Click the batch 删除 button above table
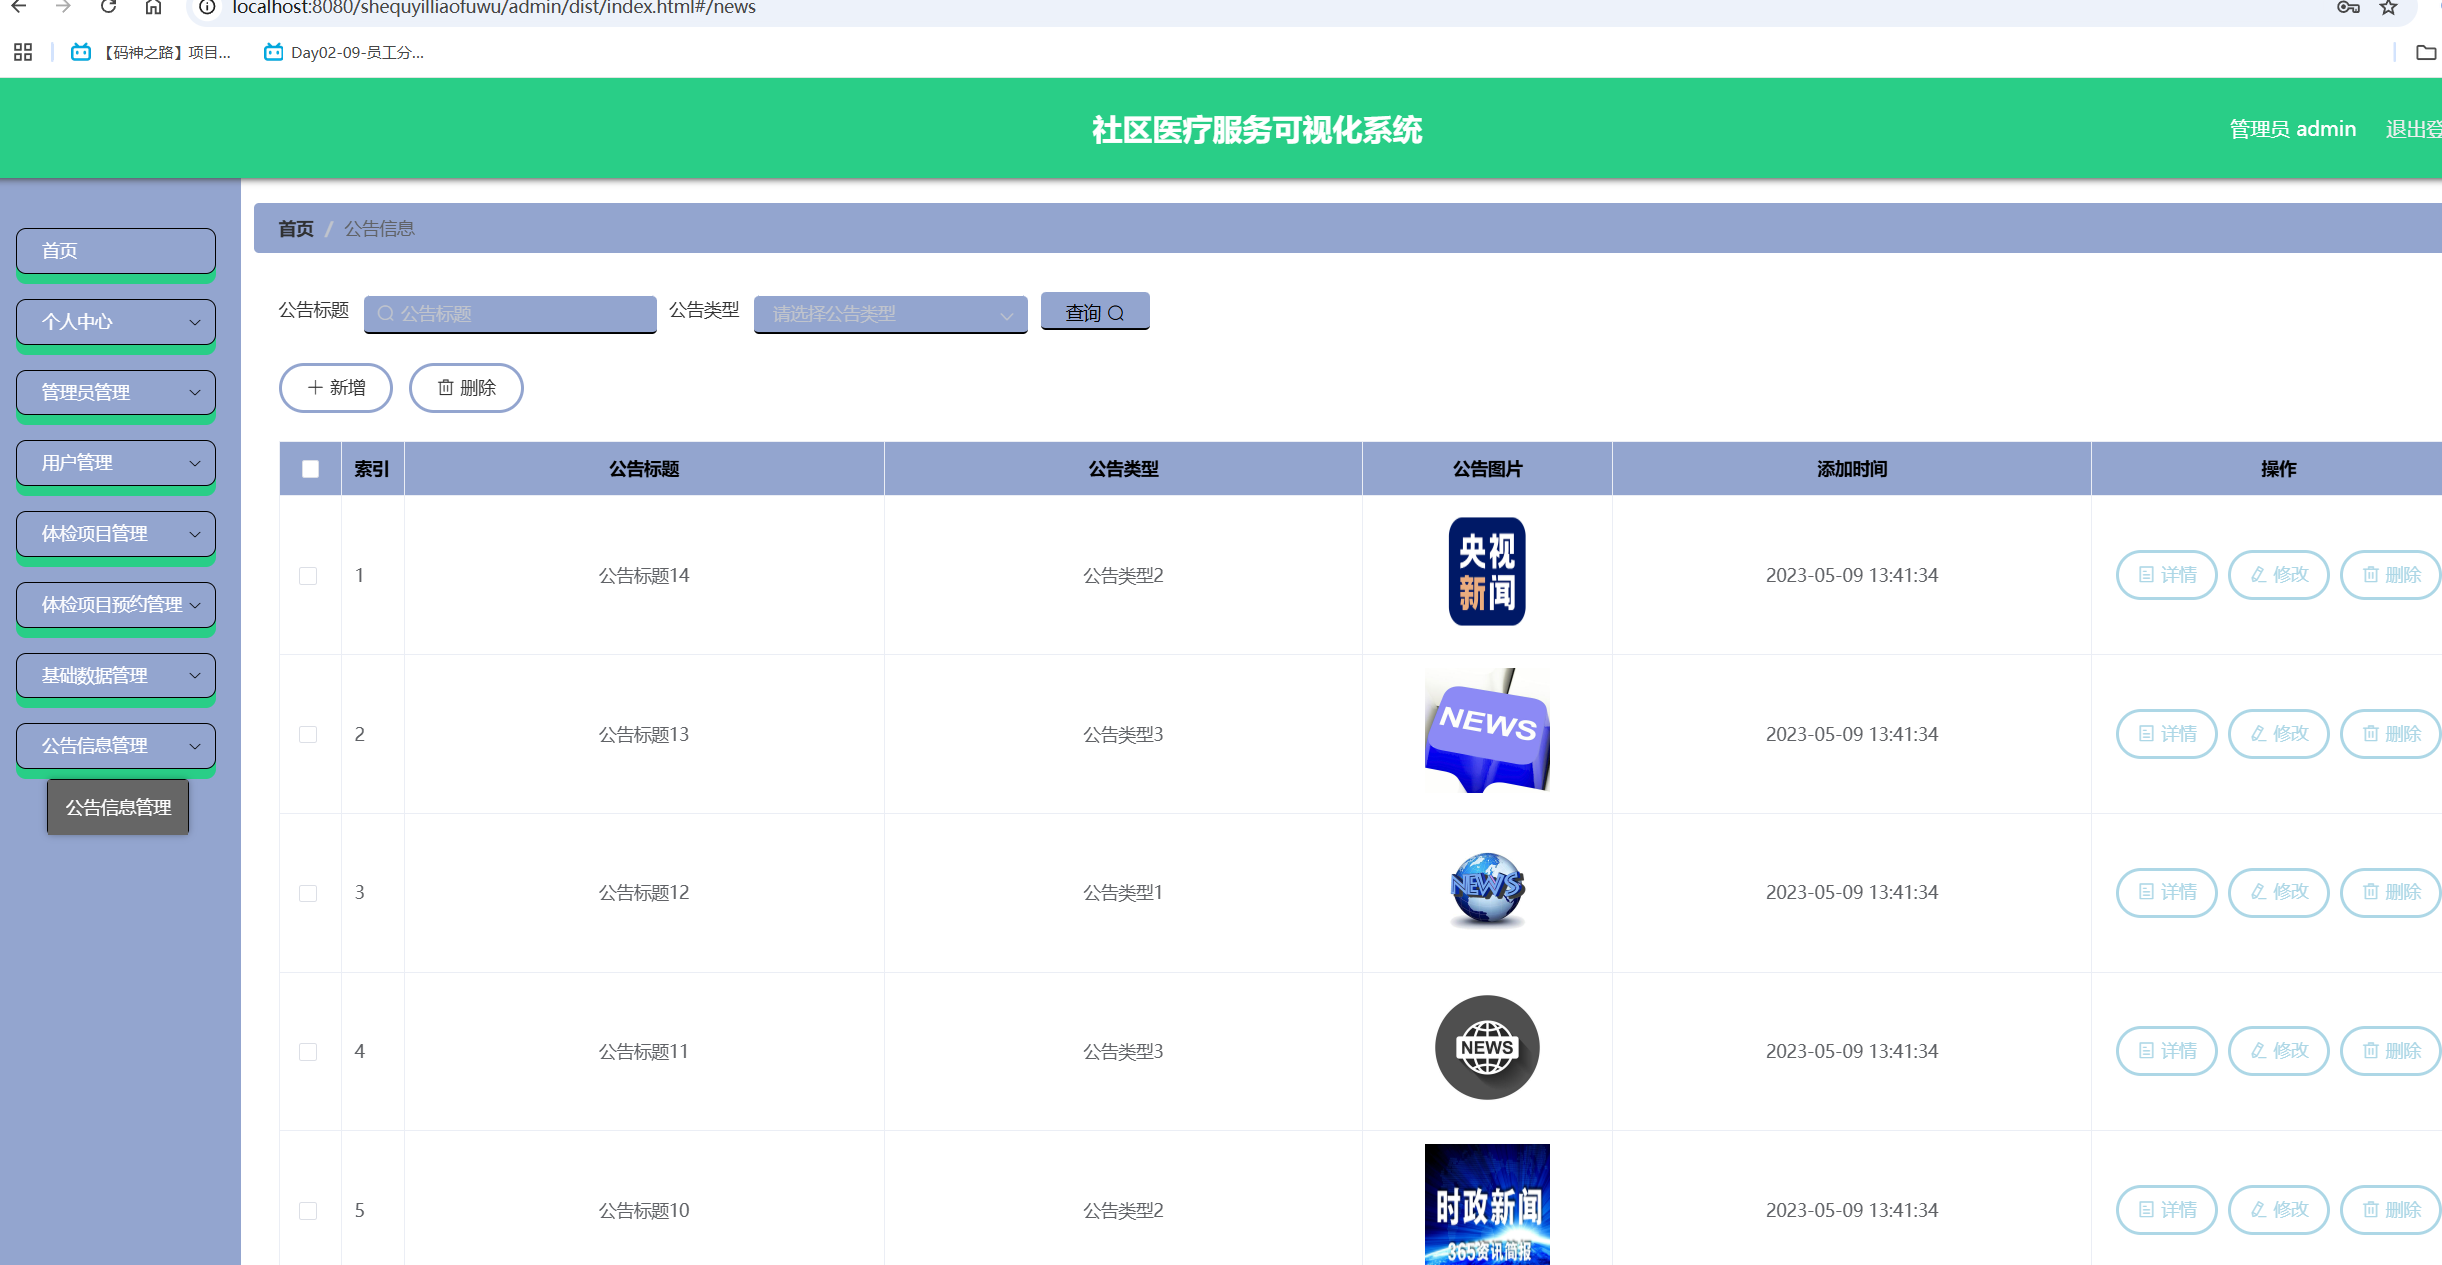This screenshot has height=1265, width=2442. point(466,388)
